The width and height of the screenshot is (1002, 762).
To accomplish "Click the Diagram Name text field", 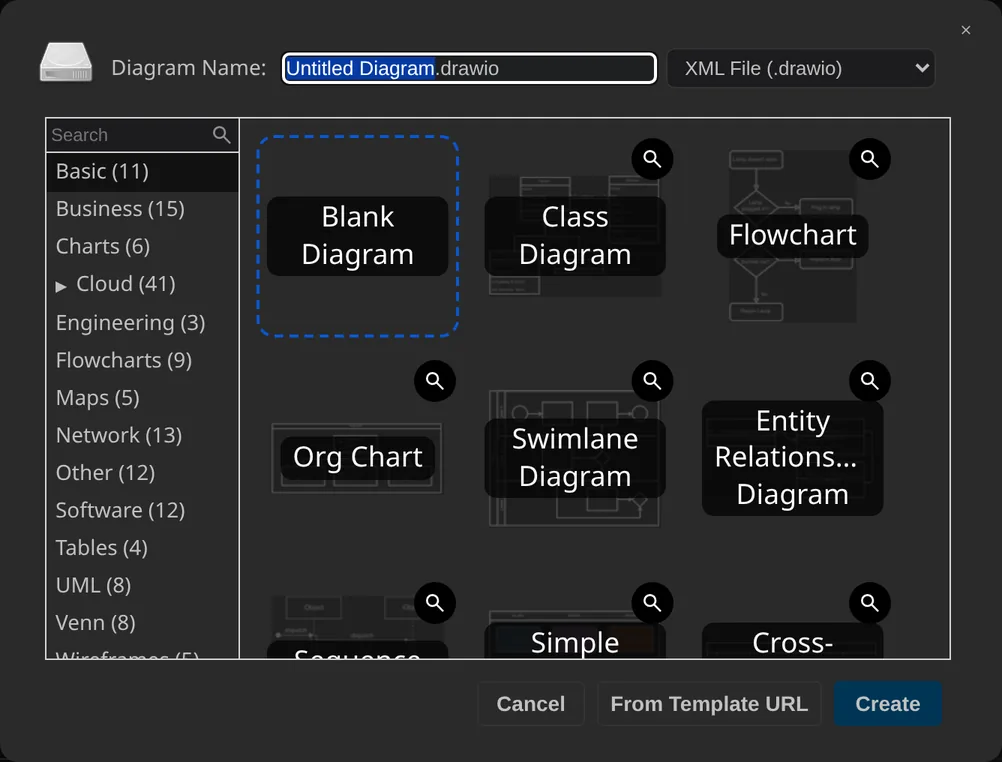I will click(469, 68).
